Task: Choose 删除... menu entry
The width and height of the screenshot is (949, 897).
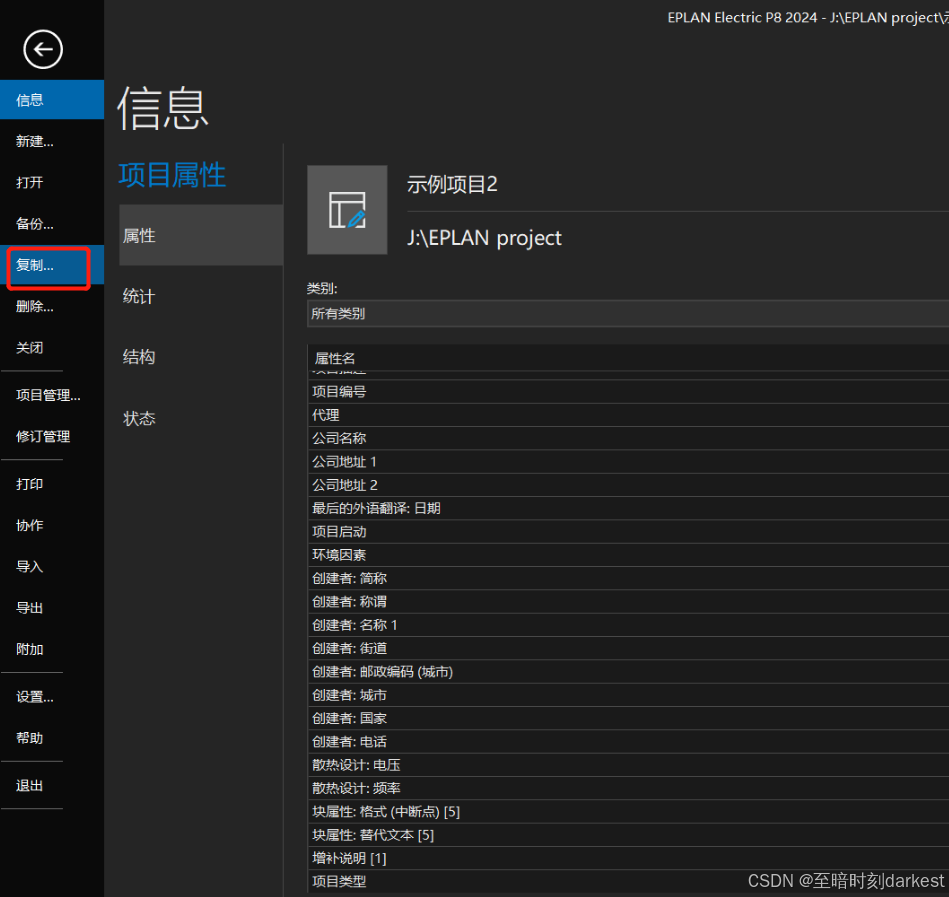Action: pos(52,306)
